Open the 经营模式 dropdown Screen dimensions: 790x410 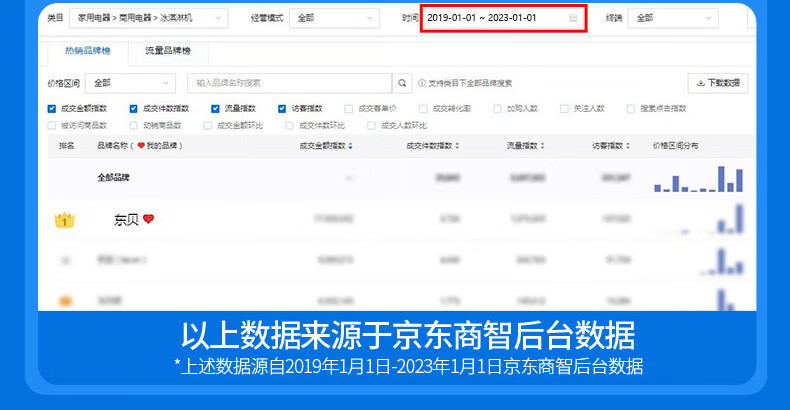[x=335, y=18]
